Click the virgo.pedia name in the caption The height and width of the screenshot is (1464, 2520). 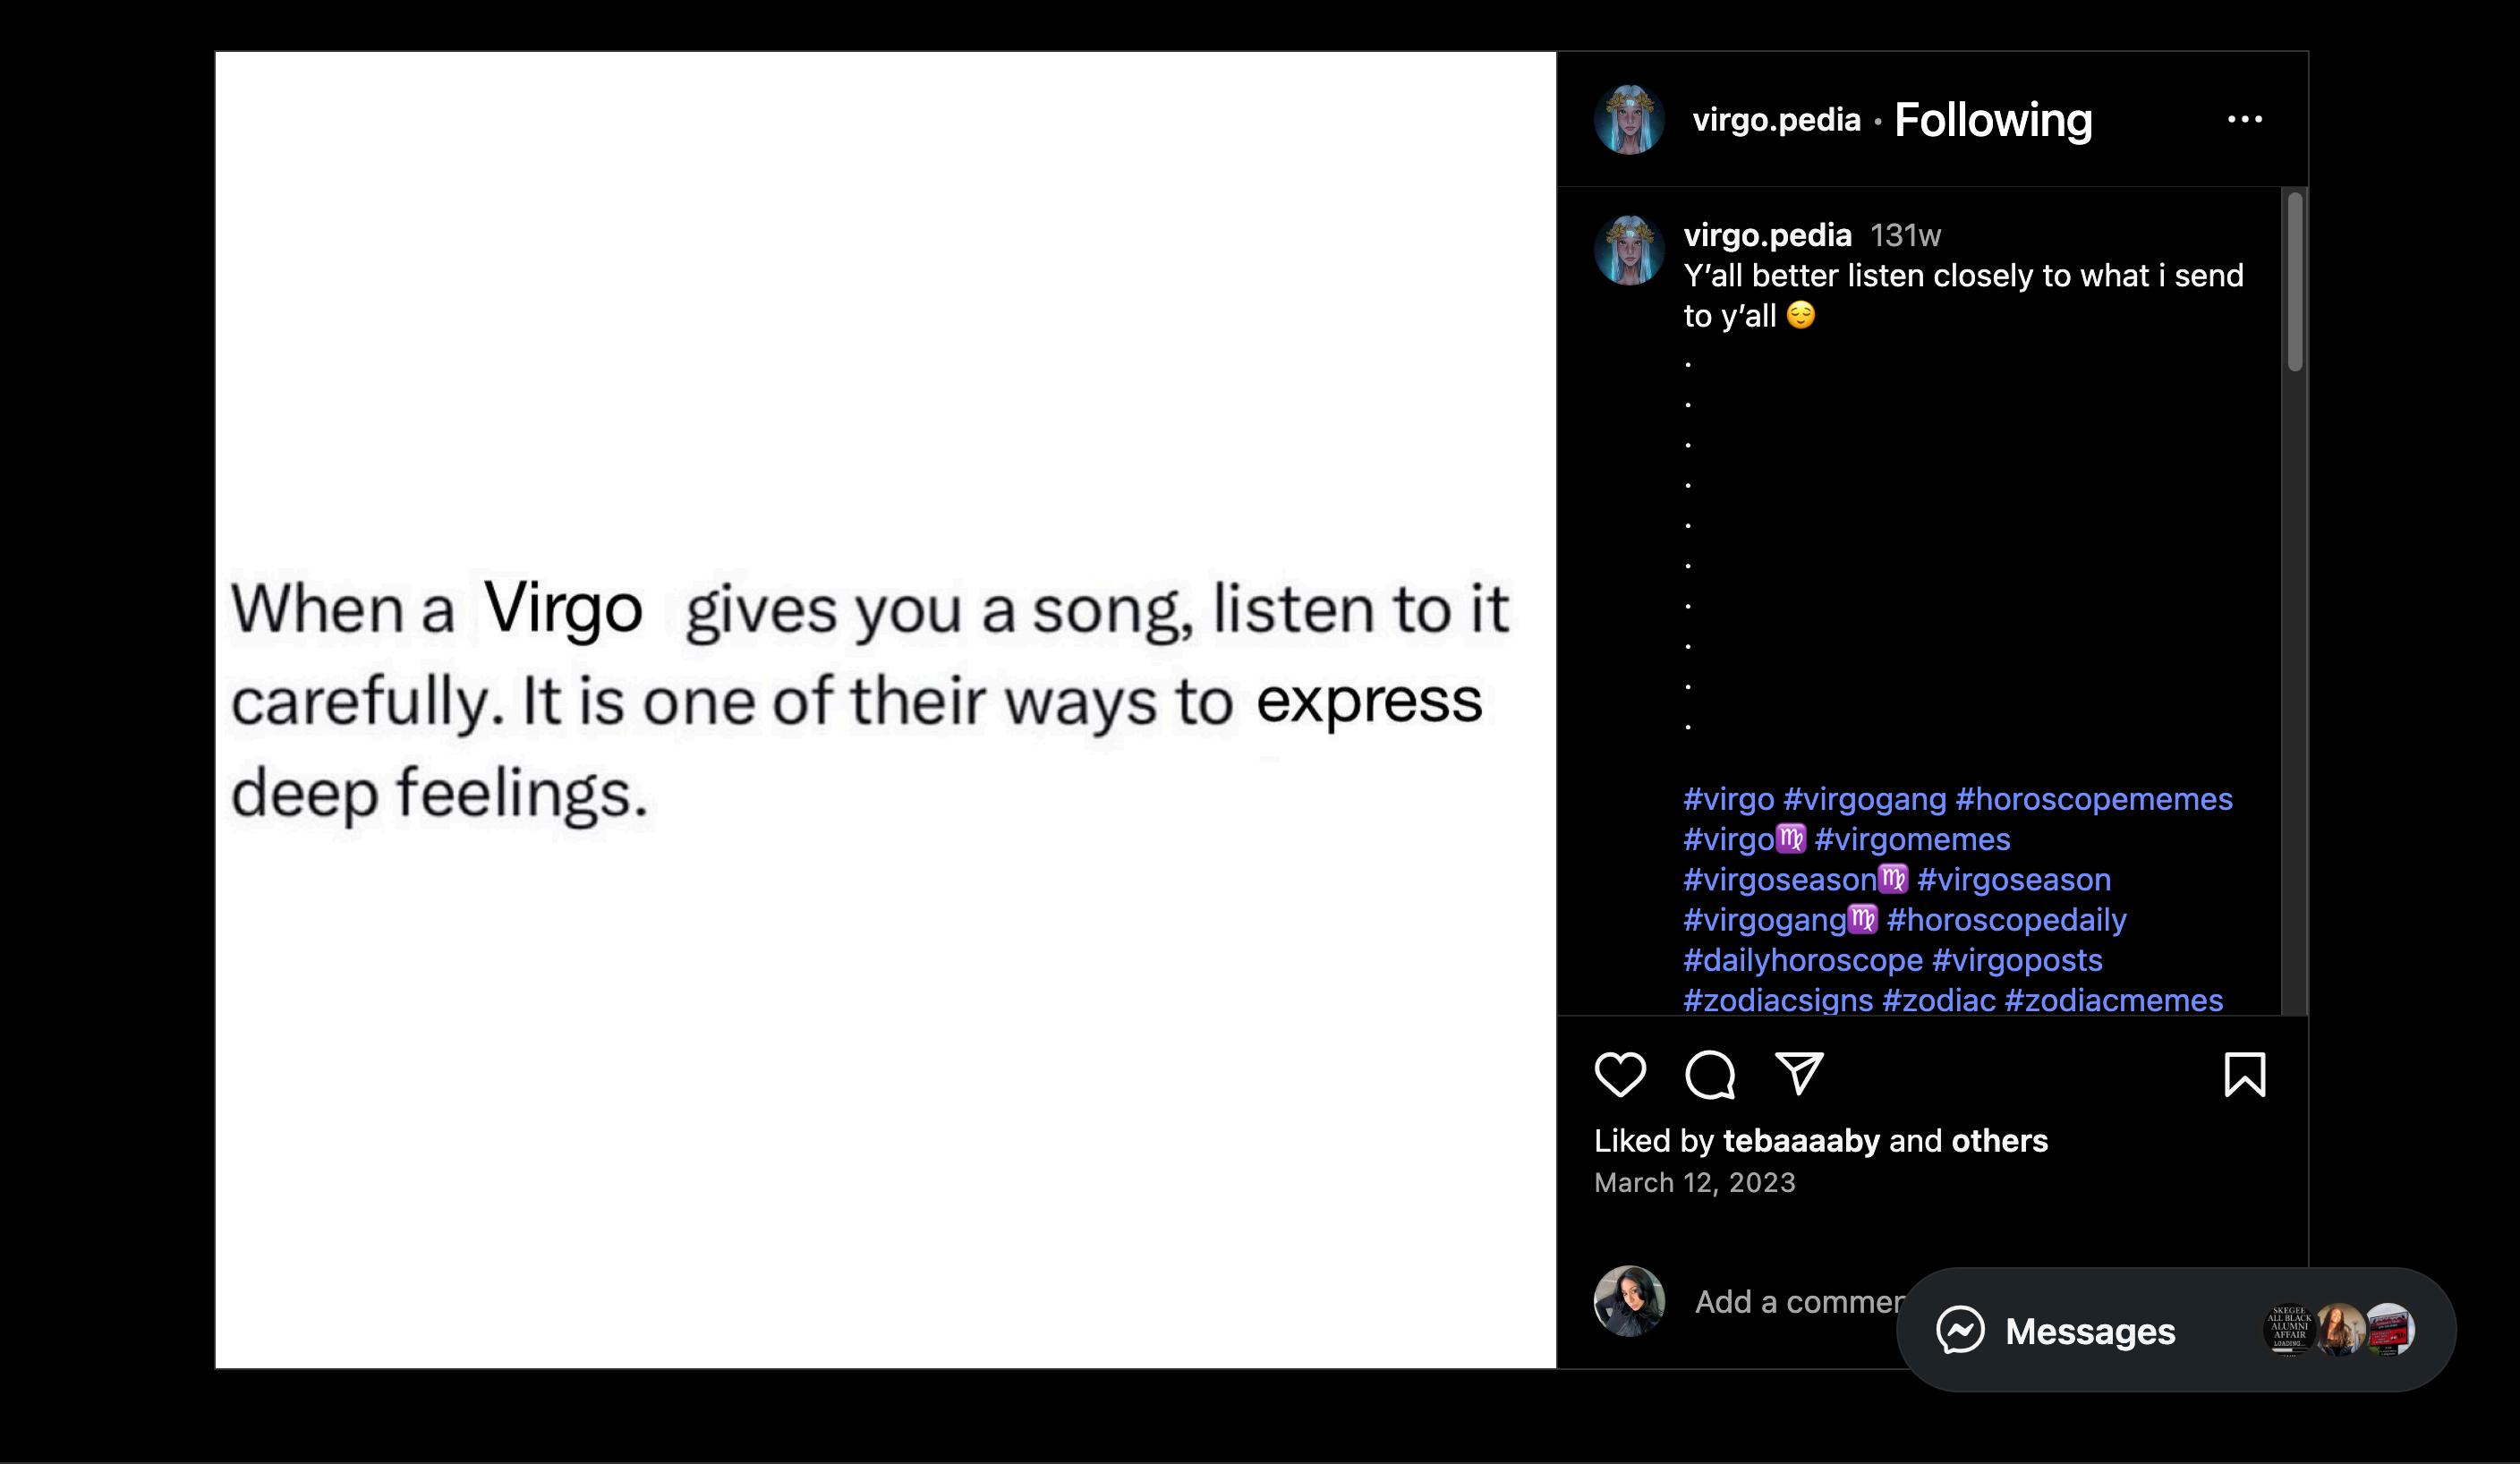tap(1767, 235)
